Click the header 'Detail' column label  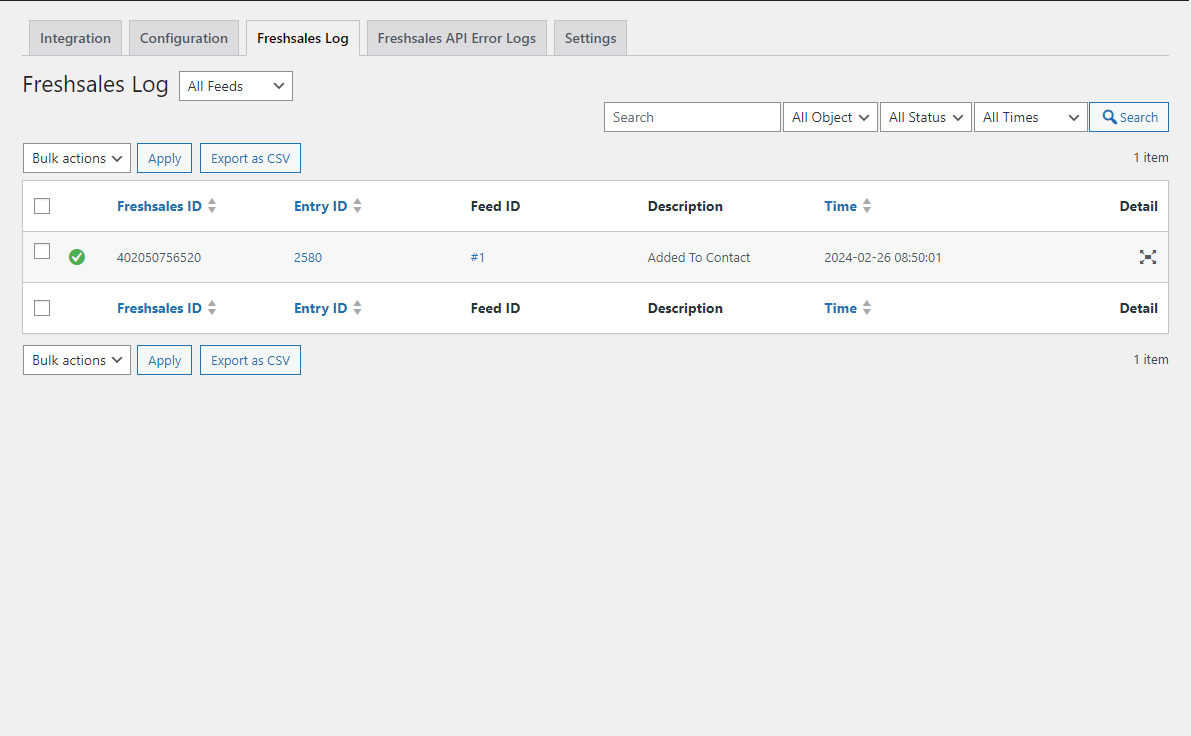pyautogui.click(x=1139, y=206)
